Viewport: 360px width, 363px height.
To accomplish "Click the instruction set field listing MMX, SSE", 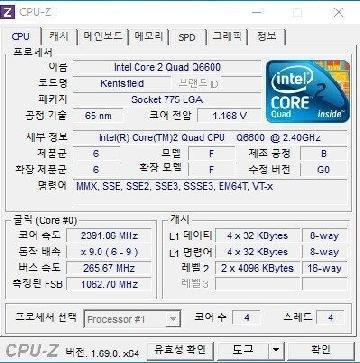I will click(x=211, y=186).
